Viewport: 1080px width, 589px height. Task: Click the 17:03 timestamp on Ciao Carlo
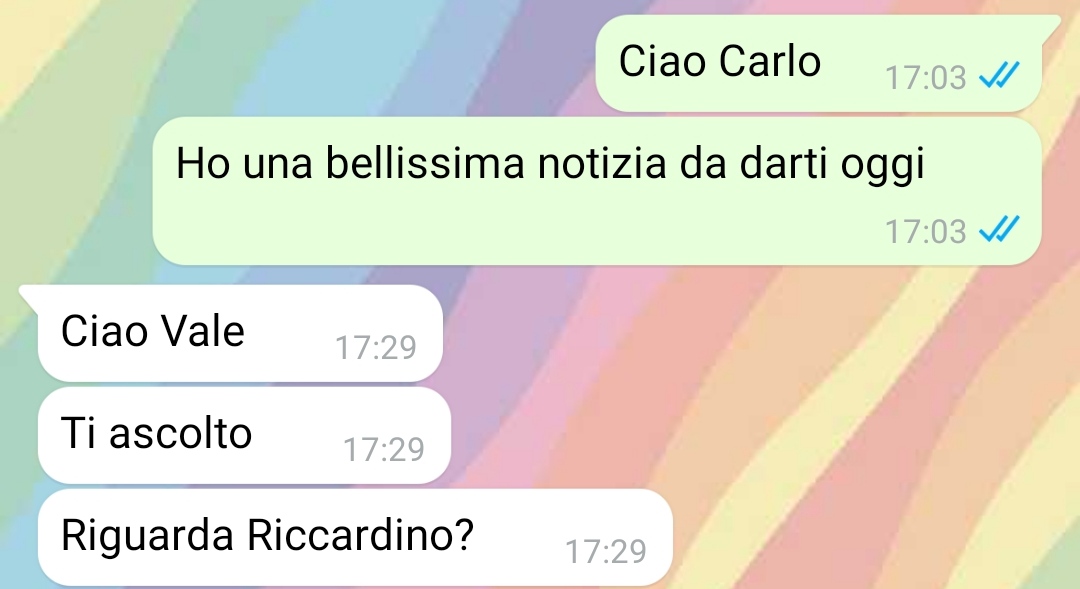coord(925,77)
